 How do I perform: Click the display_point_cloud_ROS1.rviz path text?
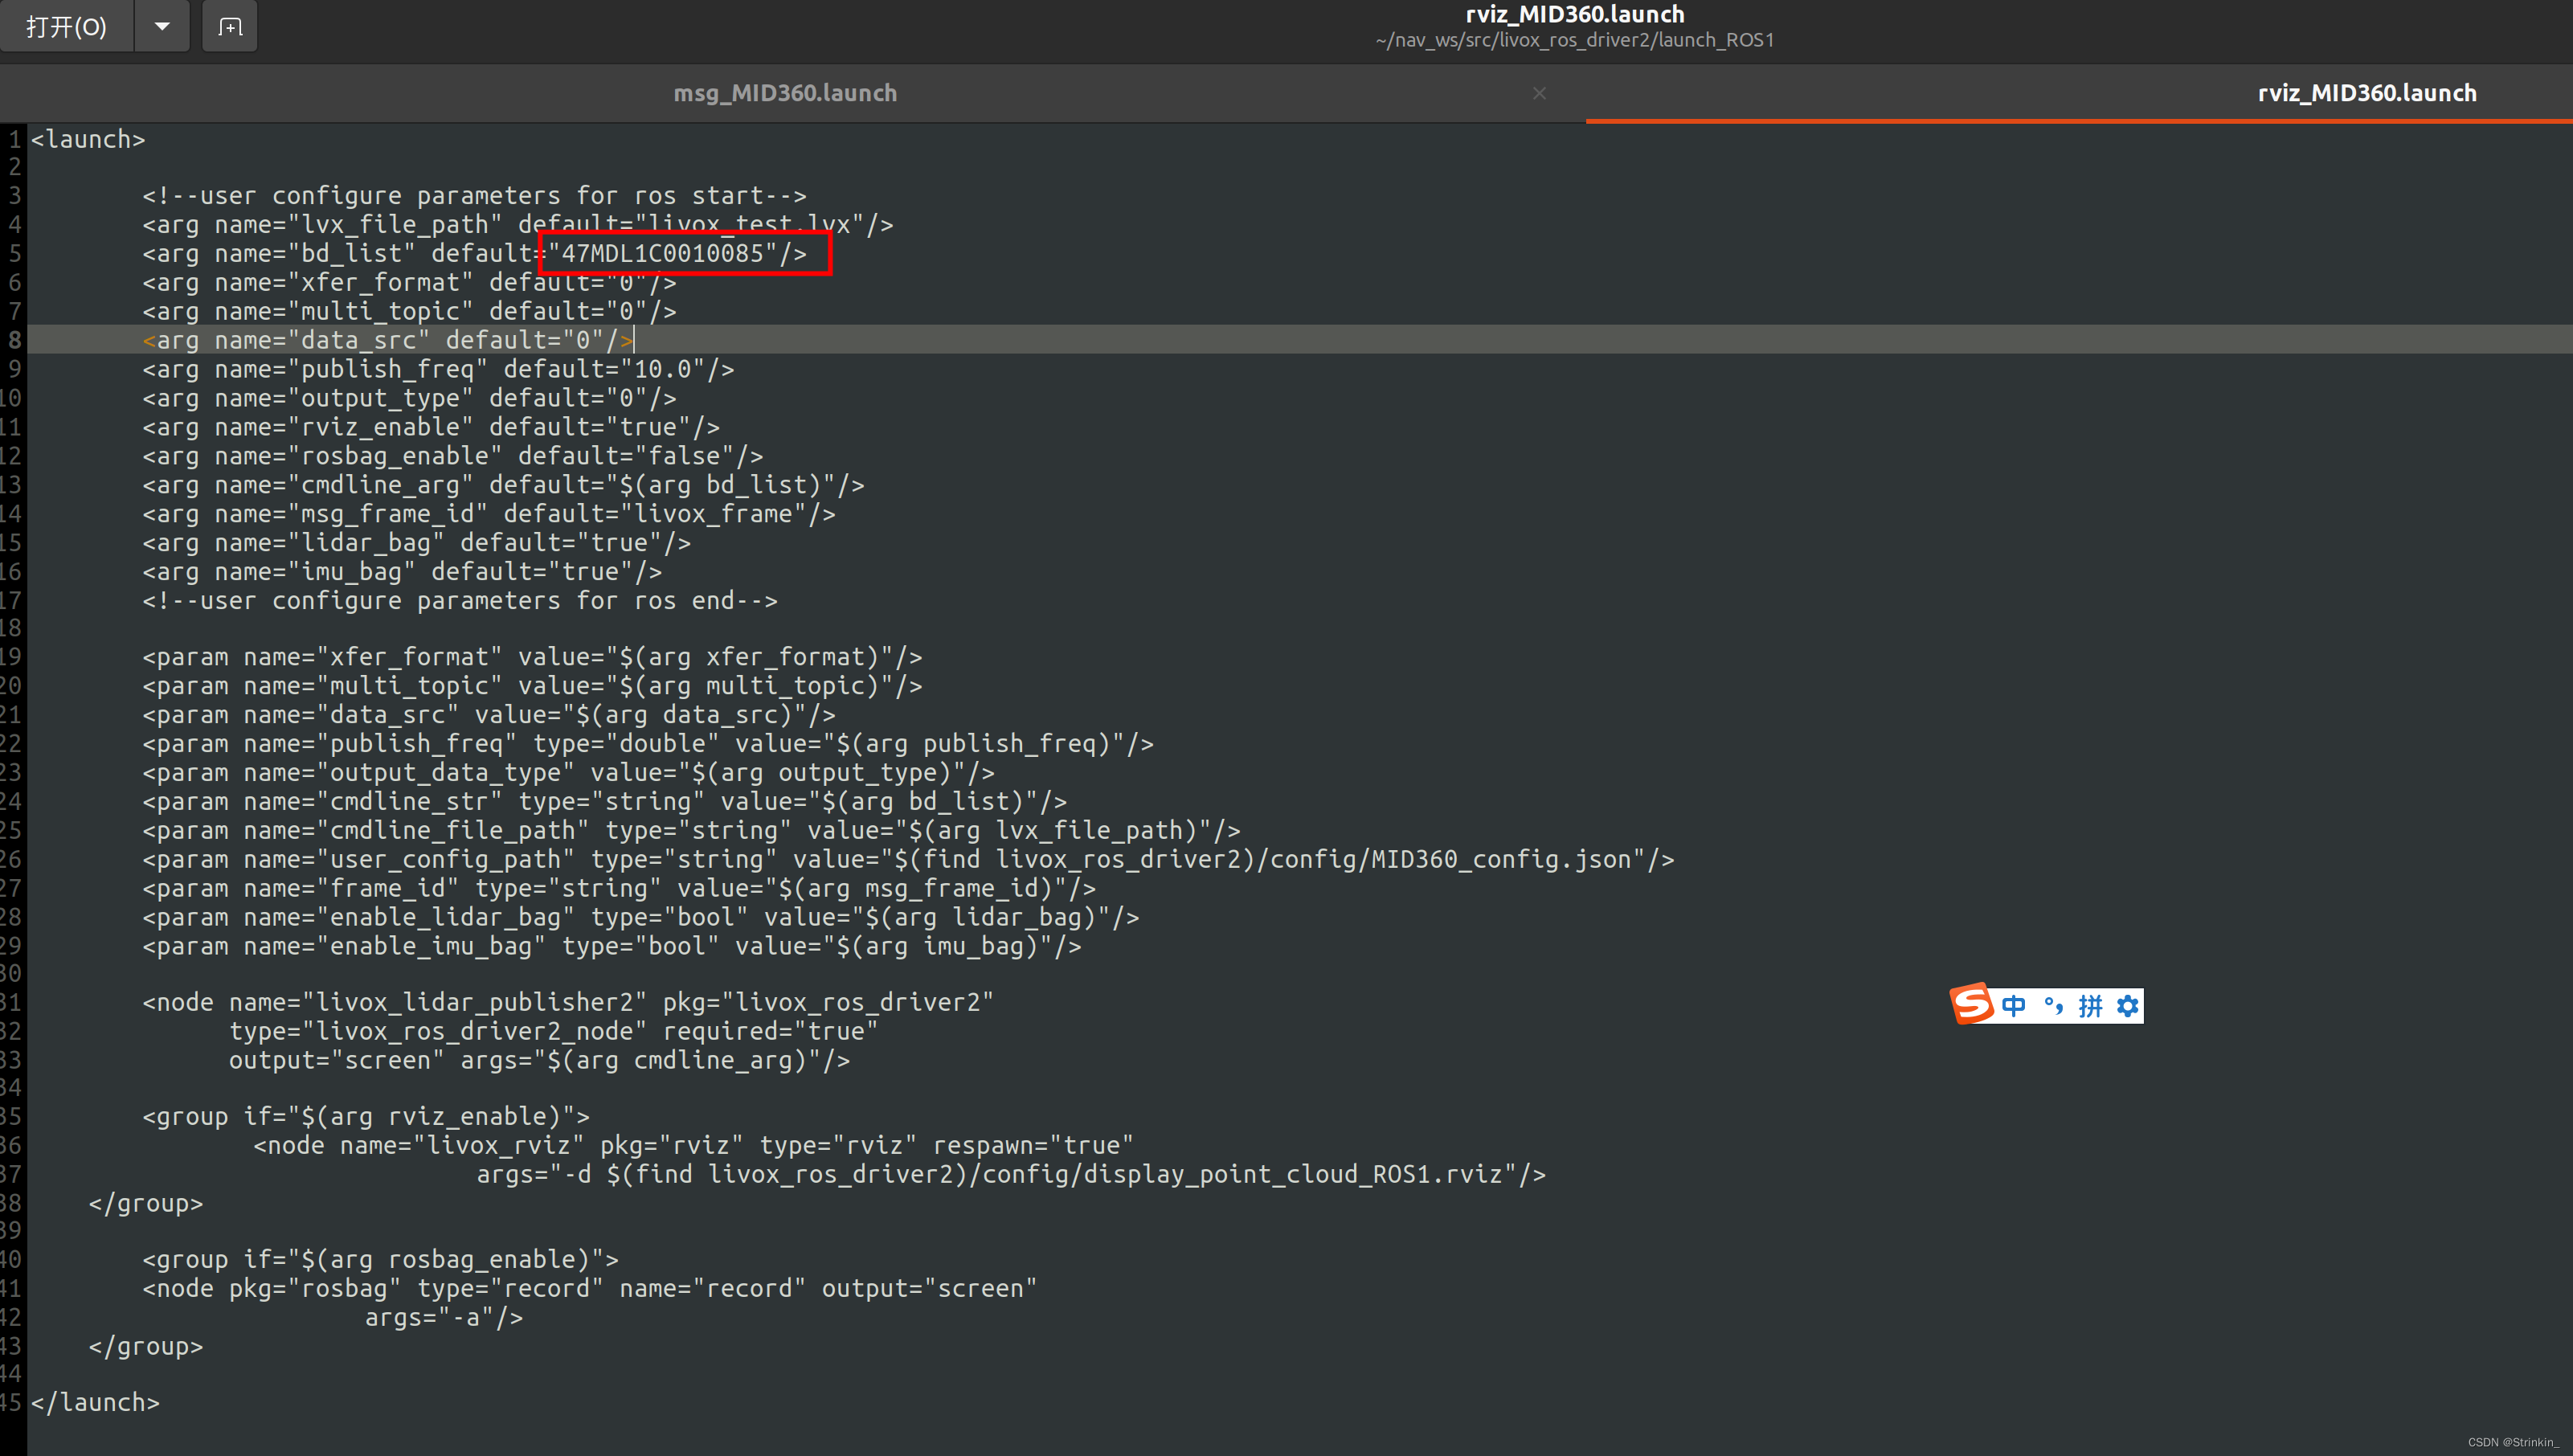(1295, 1175)
